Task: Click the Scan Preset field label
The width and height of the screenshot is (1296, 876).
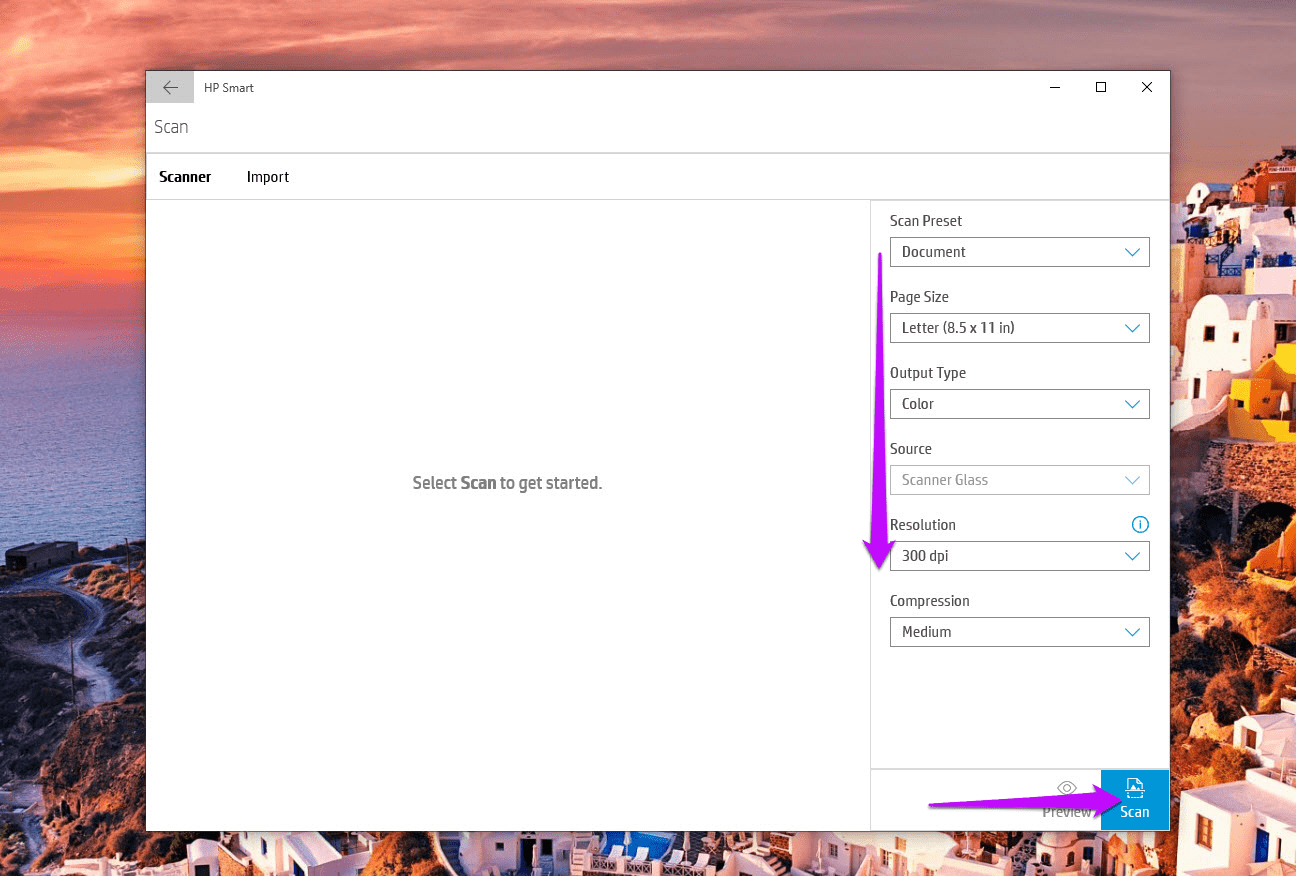Action: (926, 221)
